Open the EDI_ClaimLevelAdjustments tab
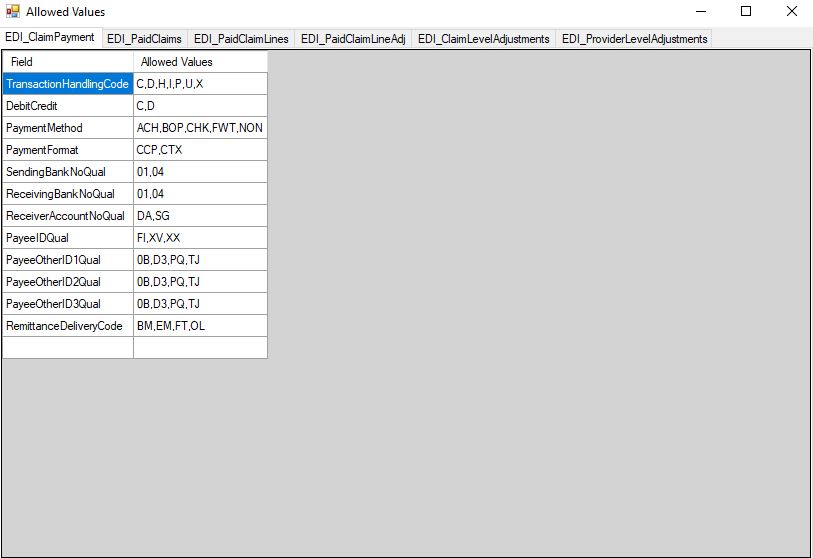 (x=483, y=39)
